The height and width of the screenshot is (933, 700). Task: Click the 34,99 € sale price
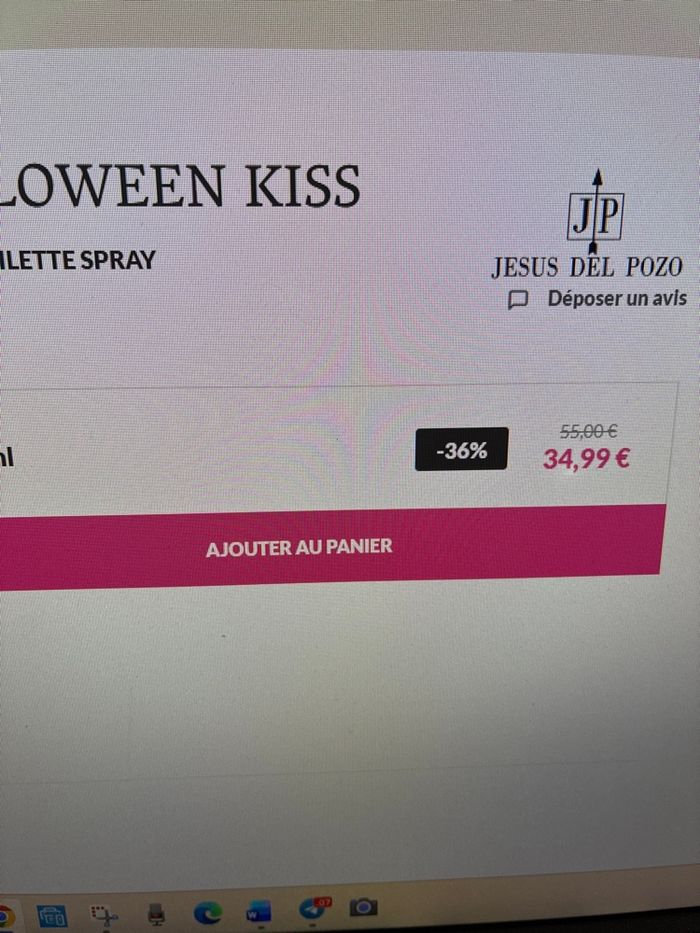(x=586, y=459)
